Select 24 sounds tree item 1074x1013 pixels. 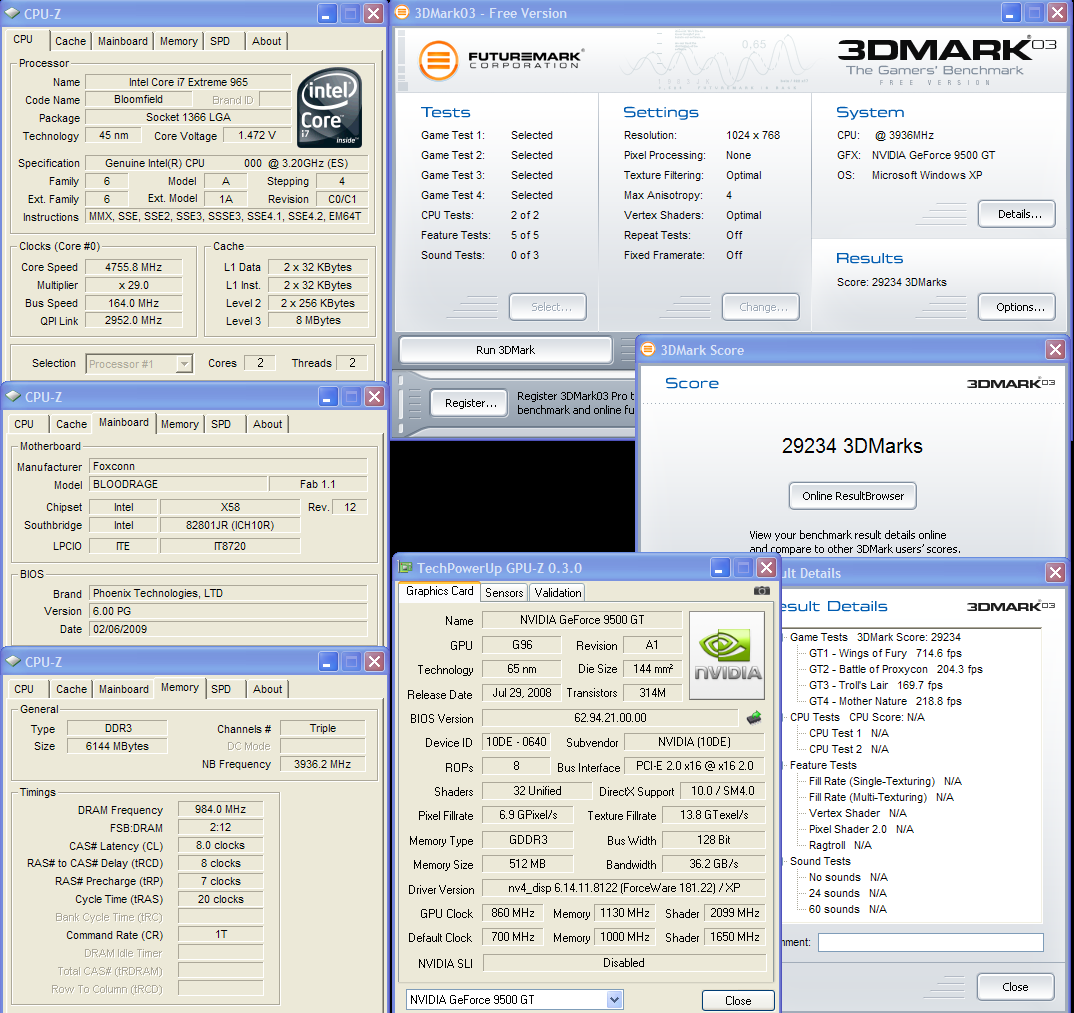click(x=847, y=893)
